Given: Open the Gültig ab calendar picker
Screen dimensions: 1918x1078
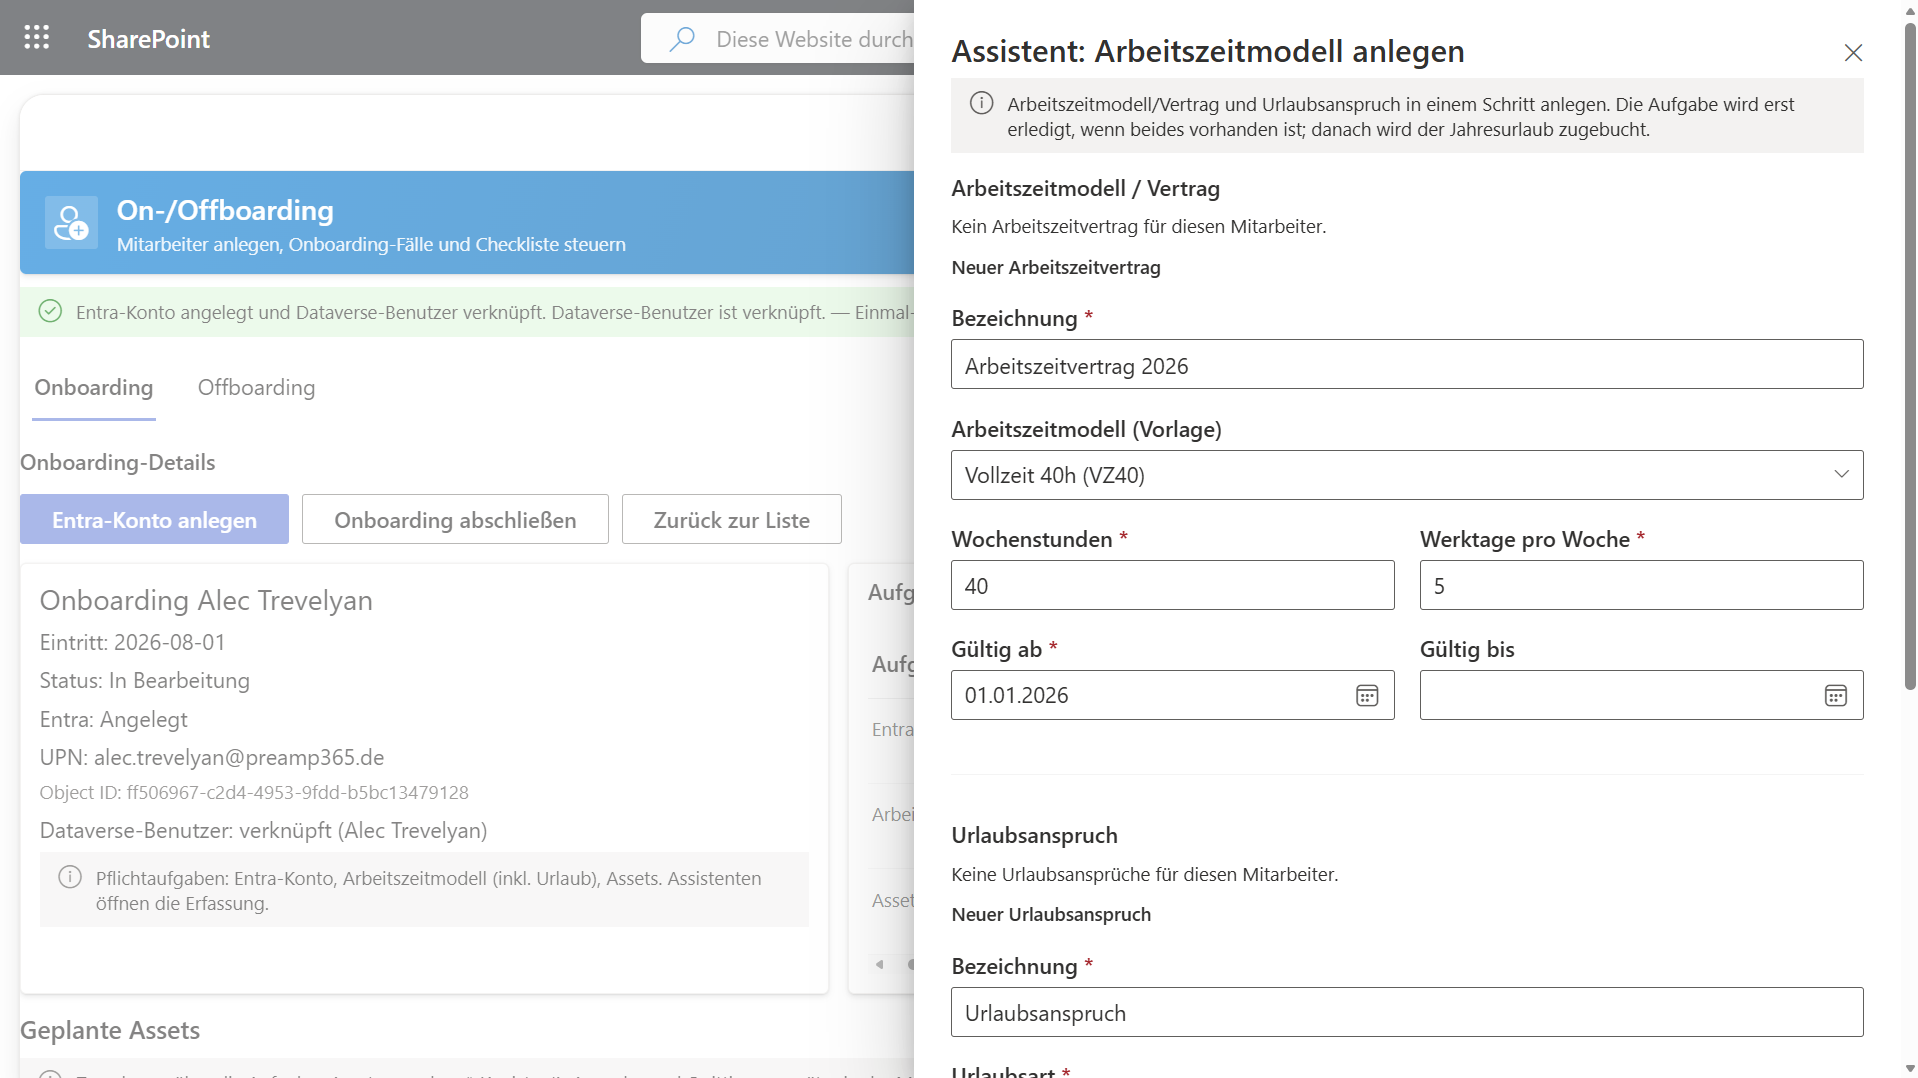Looking at the screenshot, I should (1366, 695).
